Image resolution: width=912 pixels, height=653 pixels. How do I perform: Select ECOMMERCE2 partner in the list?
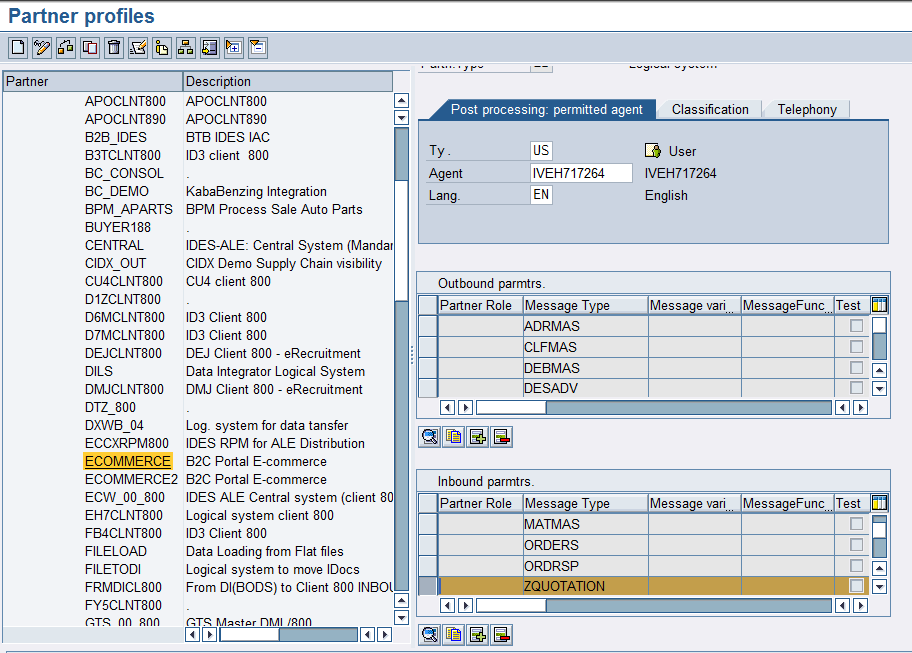tap(131, 479)
